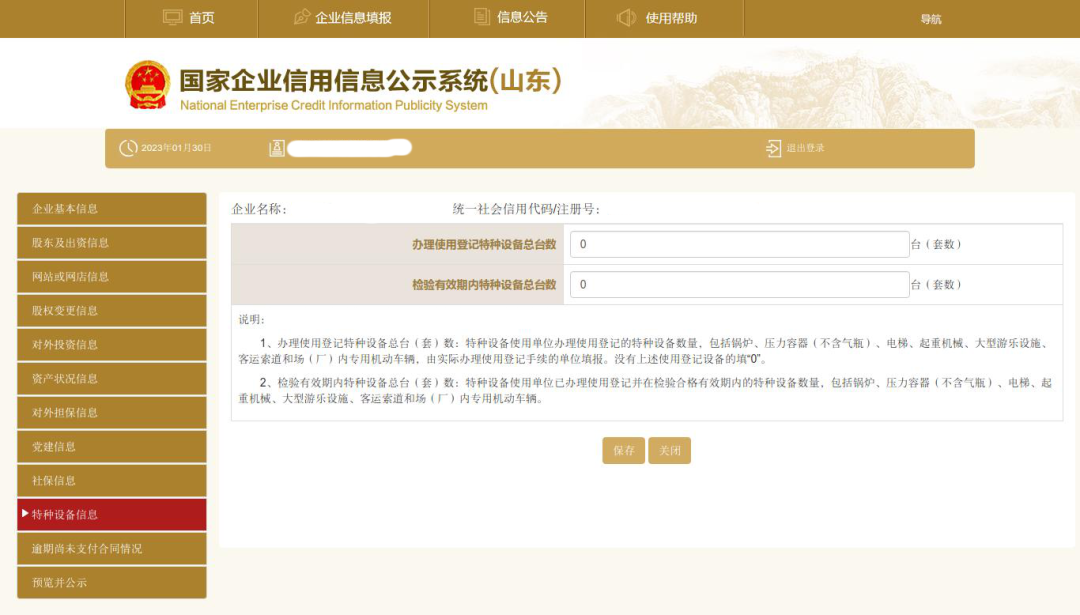Click the speaker icon beside 使用帮助

tap(627, 17)
